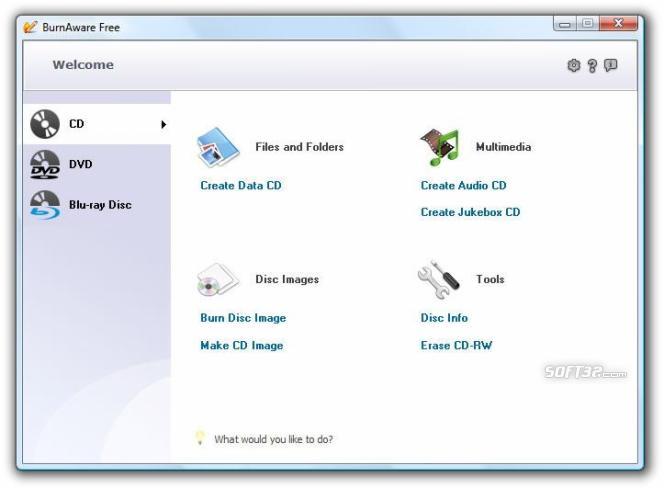Click the Multimedia heading
Viewport: 664px width, 489px height.
[504, 147]
